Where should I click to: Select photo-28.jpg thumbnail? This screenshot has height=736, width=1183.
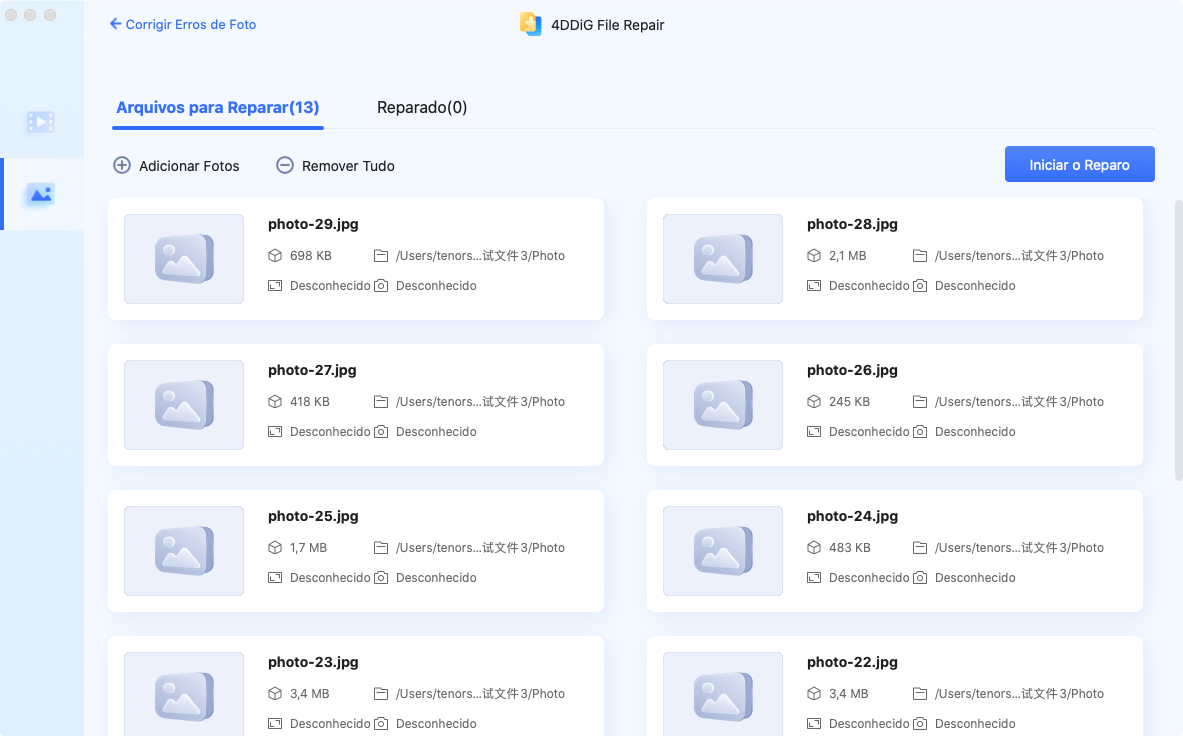(x=723, y=259)
